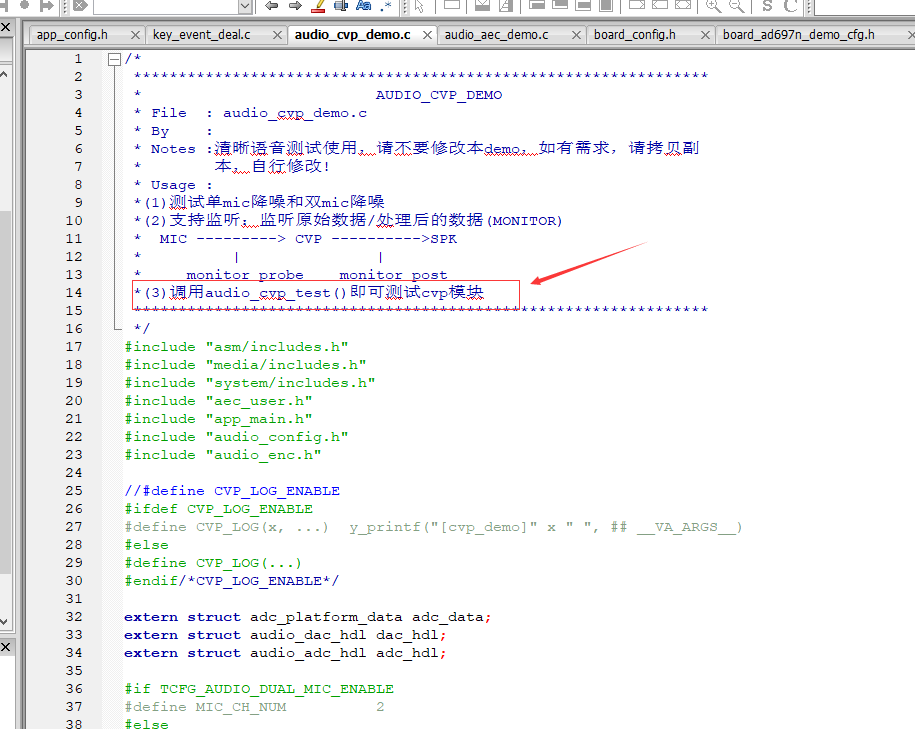
Task: Click inside the toolbar search input field
Action: (x=166, y=6)
